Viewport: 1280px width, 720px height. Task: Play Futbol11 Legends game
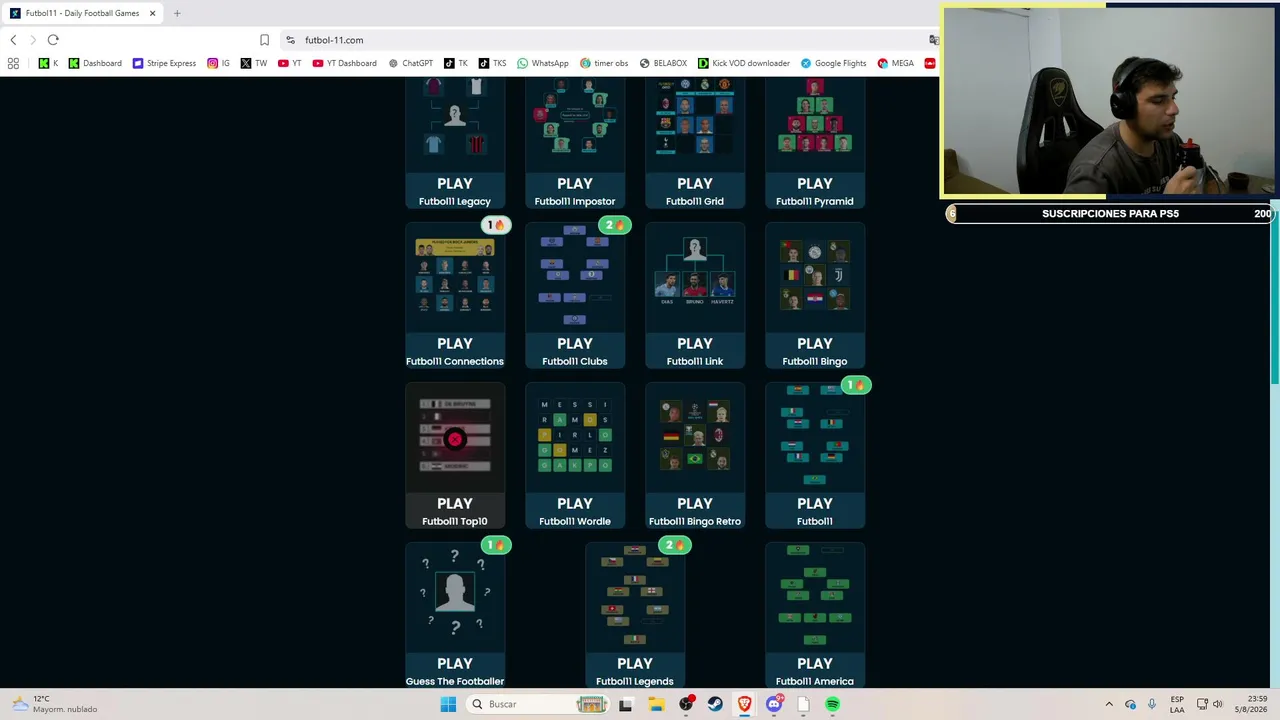coord(635,663)
